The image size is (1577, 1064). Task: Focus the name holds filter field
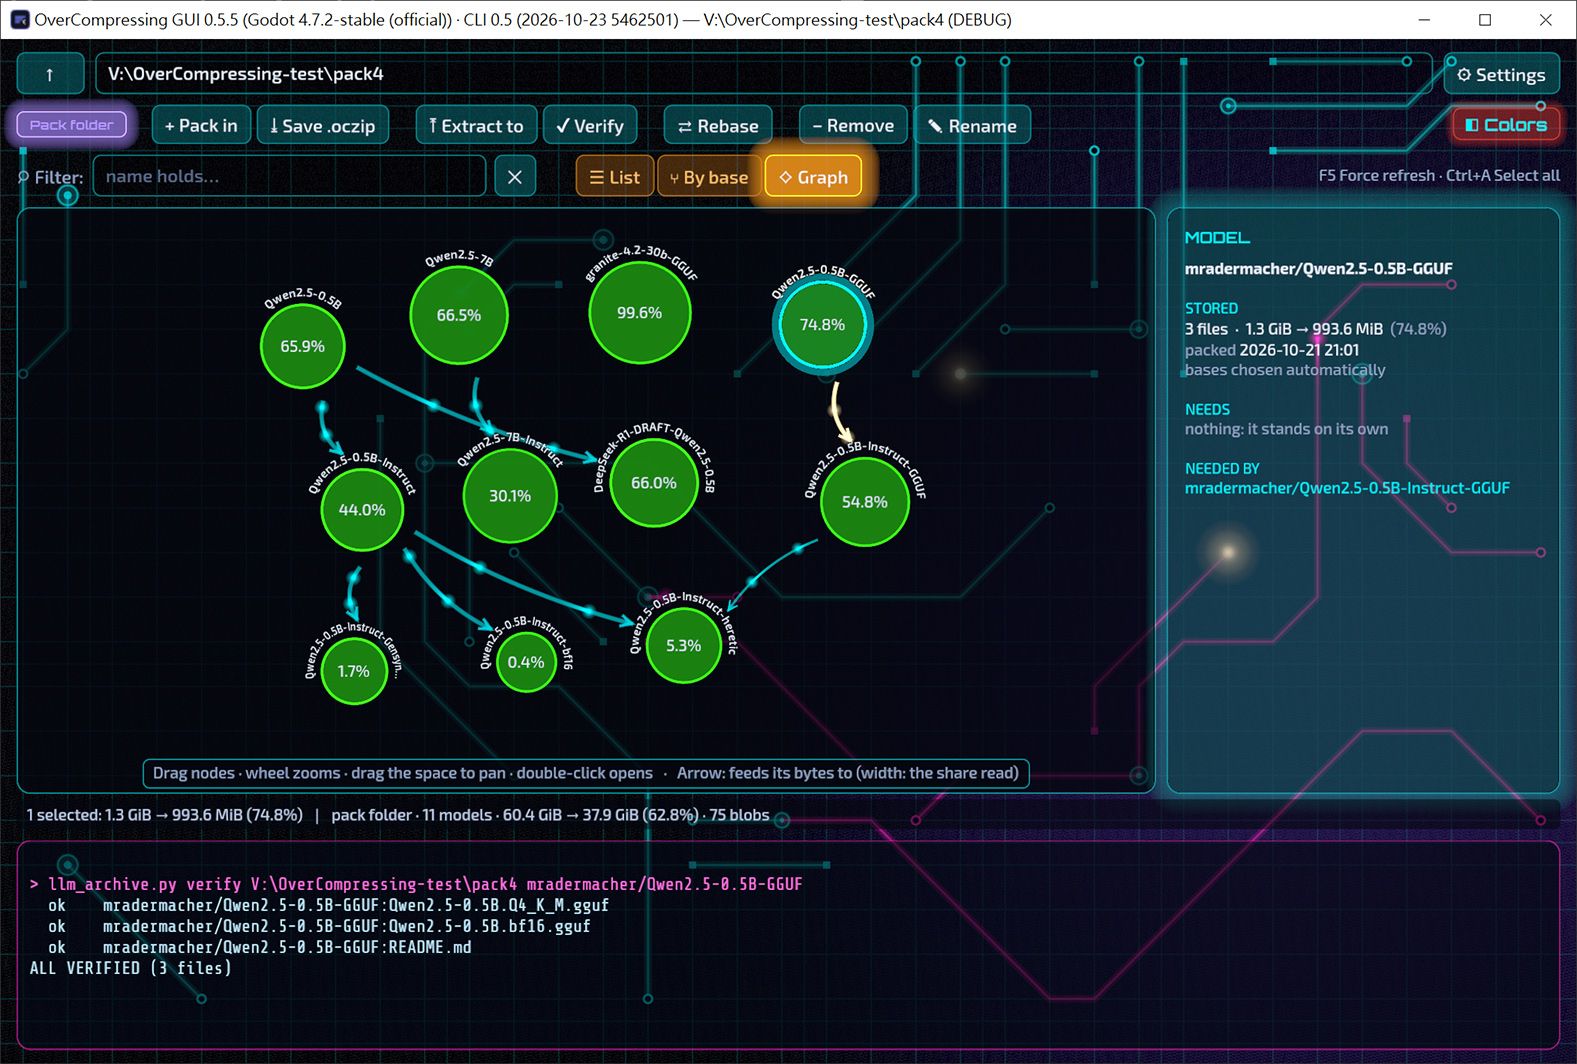[289, 177]
